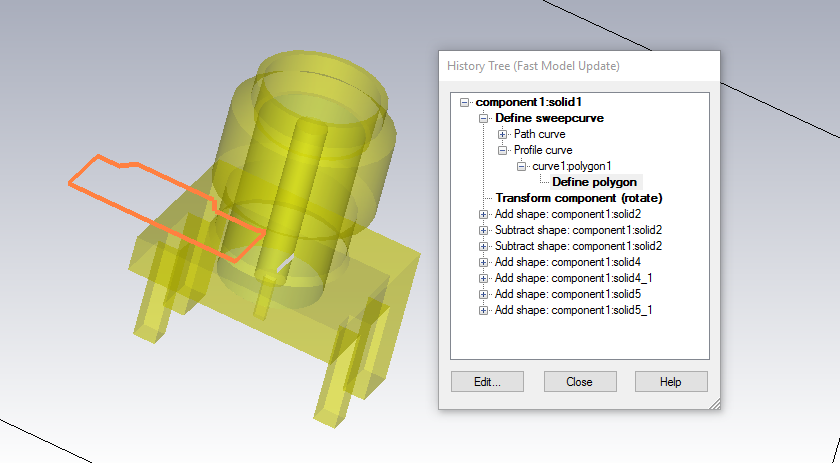The width and height of the screenshot is (840, 463).
Task: Collapse the curve1:polygon1 node
Action: [521, 166]
